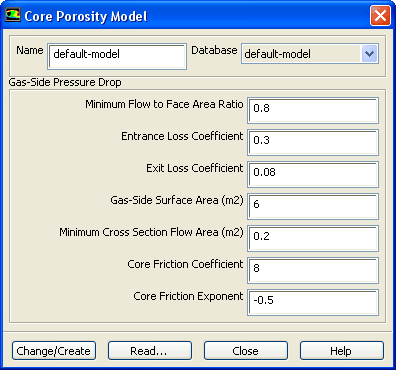Click the Read... button
Image resolution: width=396 pixels, height=370 pixels.
coord(150,351)
